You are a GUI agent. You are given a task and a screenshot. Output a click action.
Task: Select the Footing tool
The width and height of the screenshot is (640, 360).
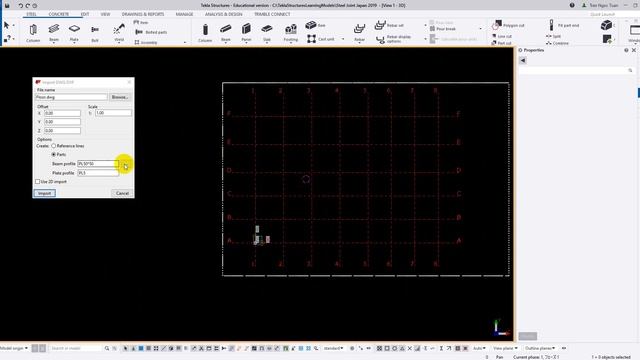point(291,32)
